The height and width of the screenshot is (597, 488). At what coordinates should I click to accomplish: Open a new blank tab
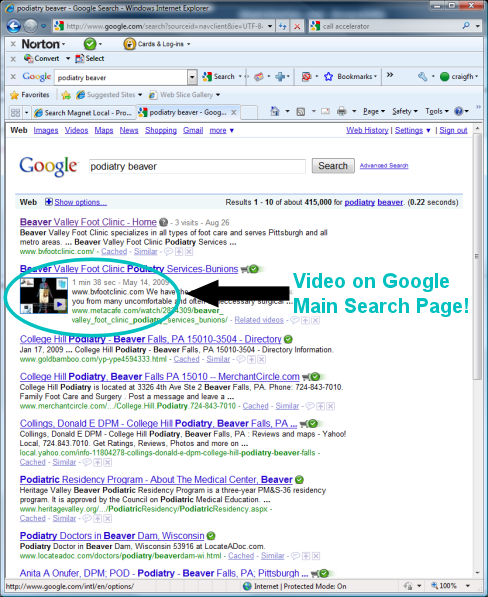249,113
